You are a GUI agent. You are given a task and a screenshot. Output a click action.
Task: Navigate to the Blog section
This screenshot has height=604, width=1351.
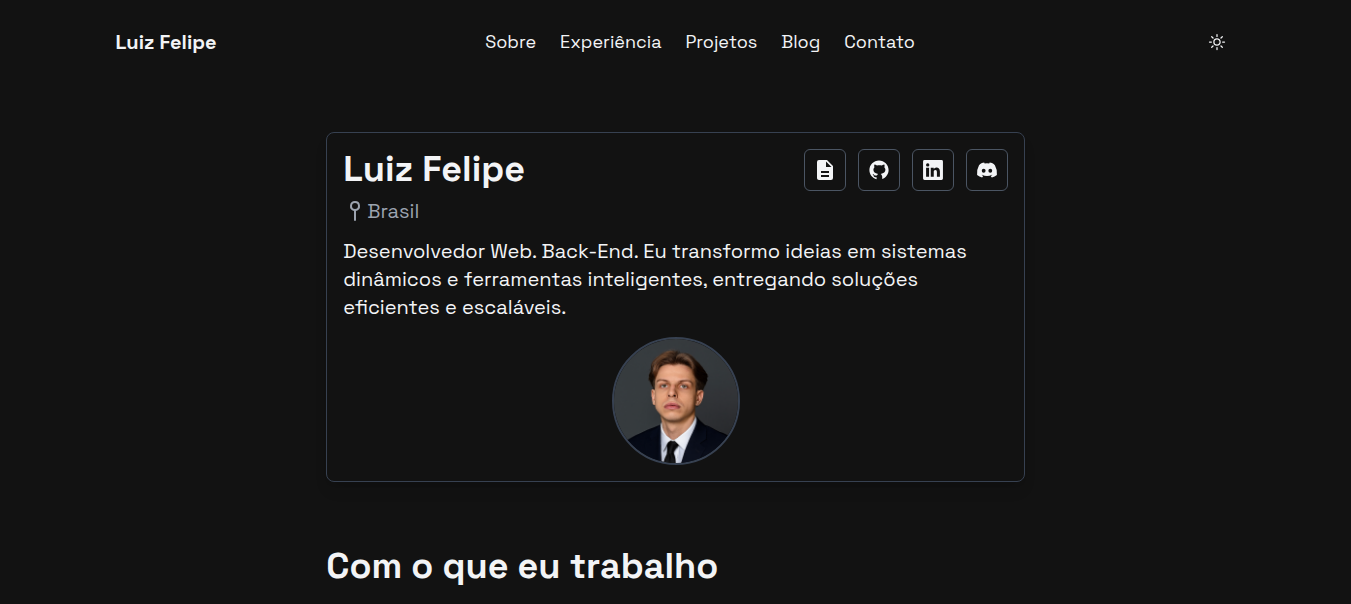pos(800,42)
